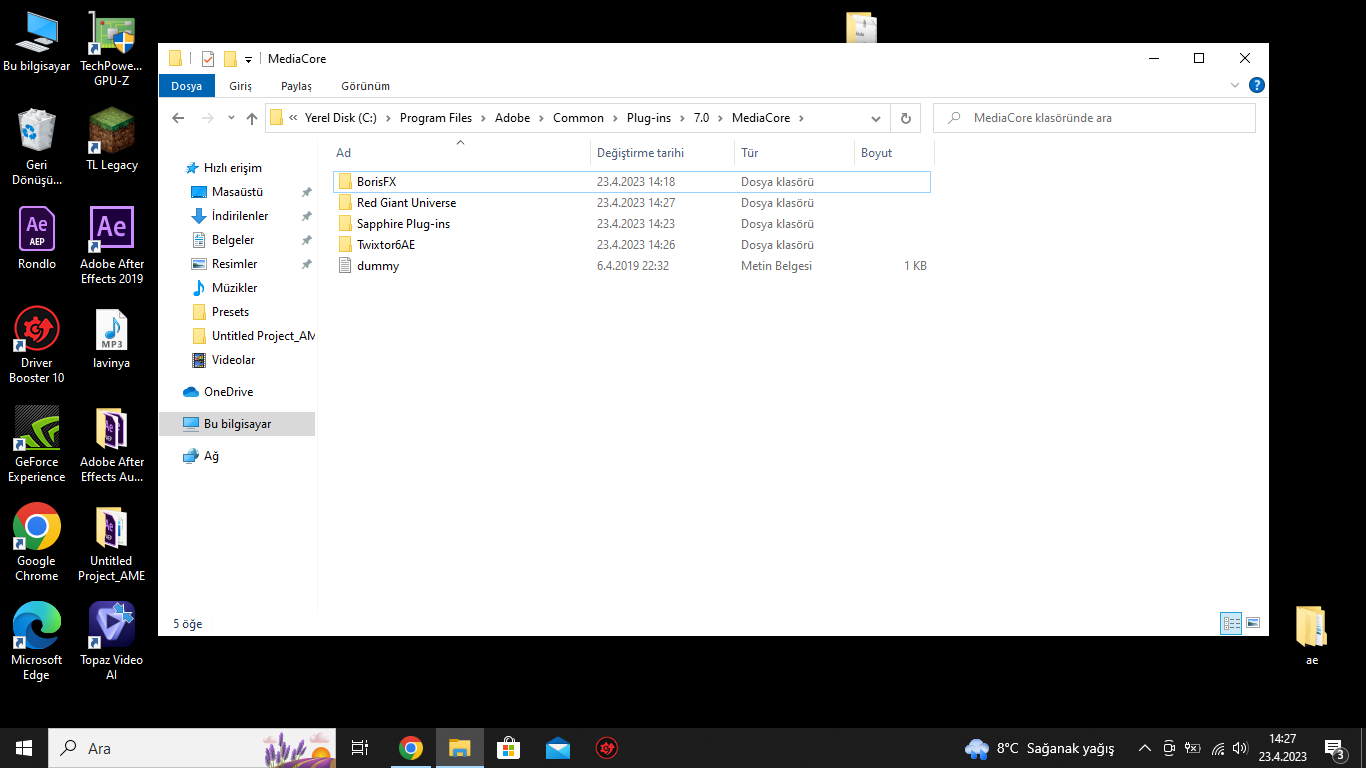Open Microsoft Store from taskbar
Screen dimensions: 1366x768
tap(509, 748)
